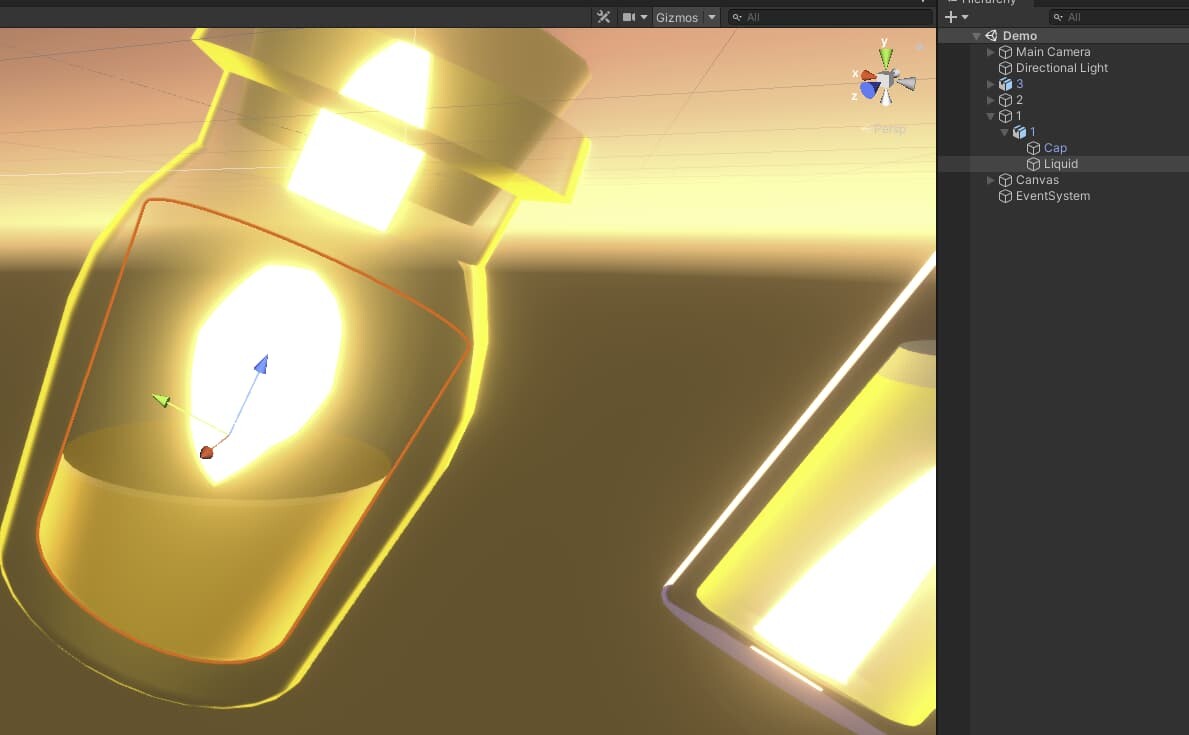Click the EventSystem cube icon

pyautogui.click(x=1004, y=196)
